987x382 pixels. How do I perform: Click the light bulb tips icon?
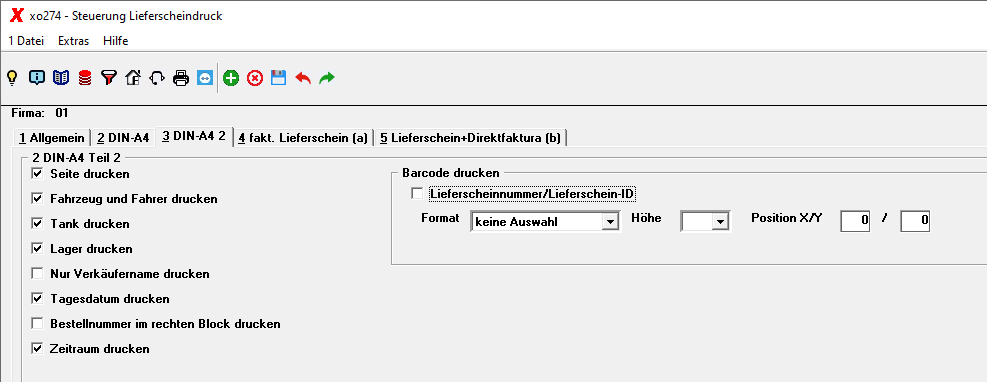click(11, 78)
